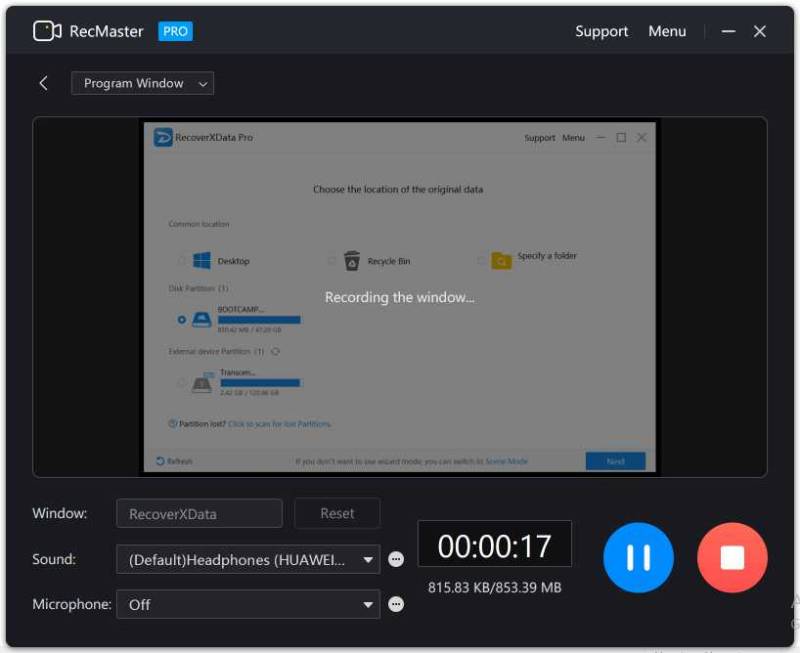Select the Specify a folder radio in preview
The height and width of the screenshot is (653, 800).
481,261
